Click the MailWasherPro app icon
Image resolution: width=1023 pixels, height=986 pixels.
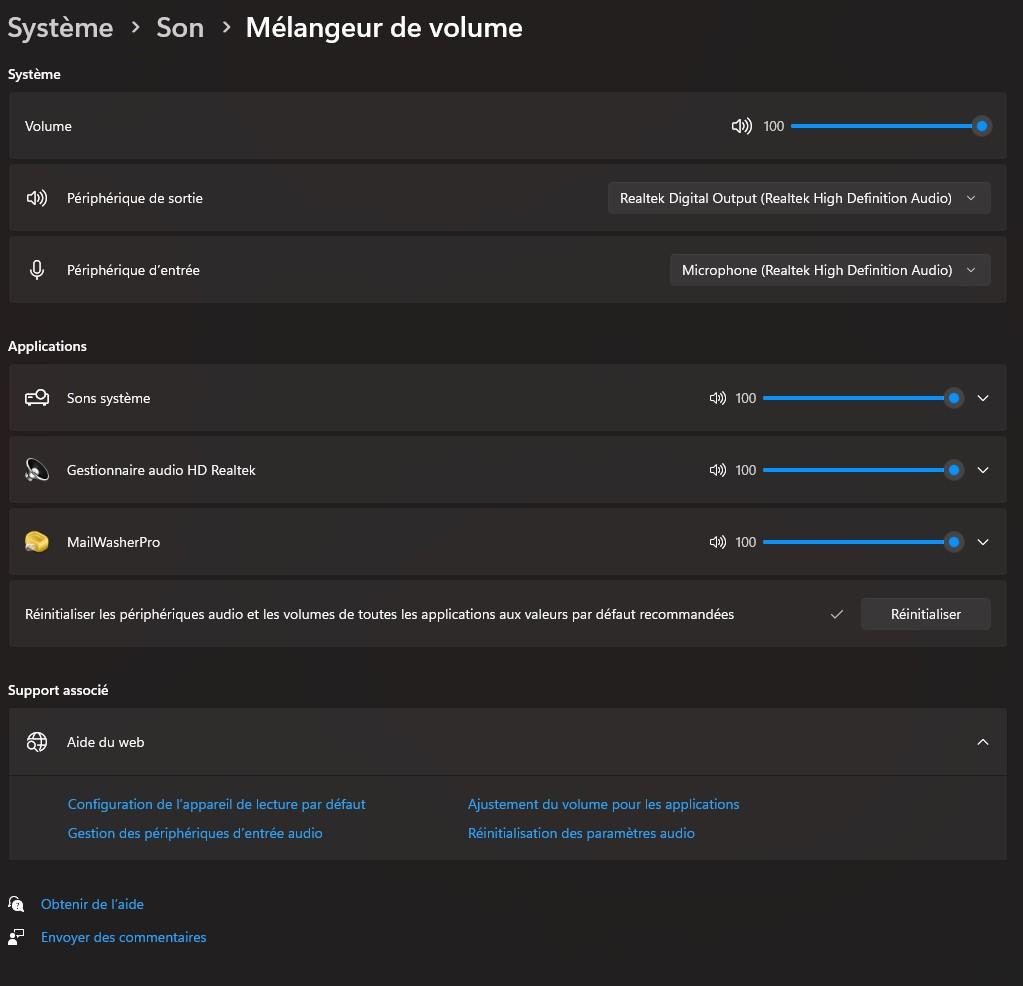37,542
